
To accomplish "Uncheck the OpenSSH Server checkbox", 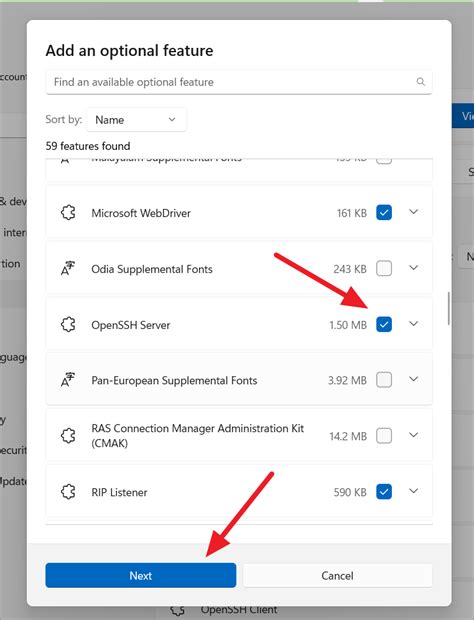I will [384, 325].
